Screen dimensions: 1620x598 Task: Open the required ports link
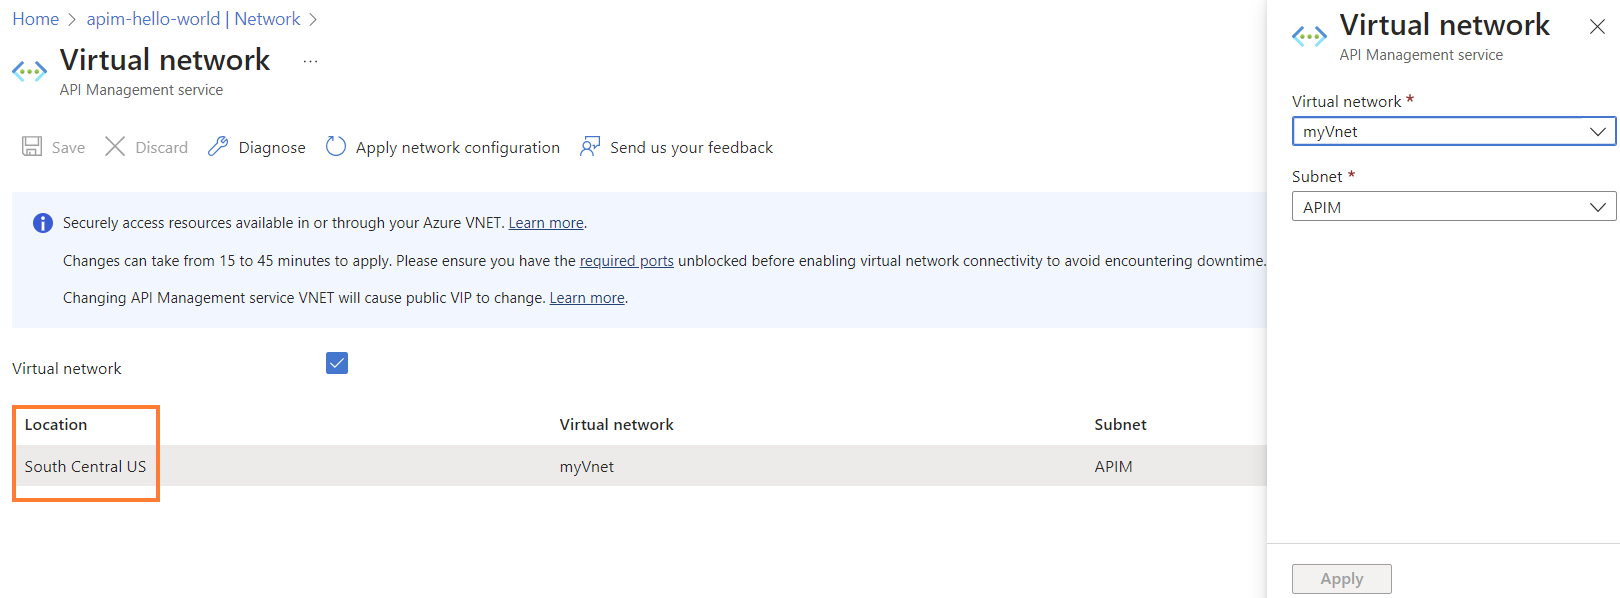coord(627,261)
